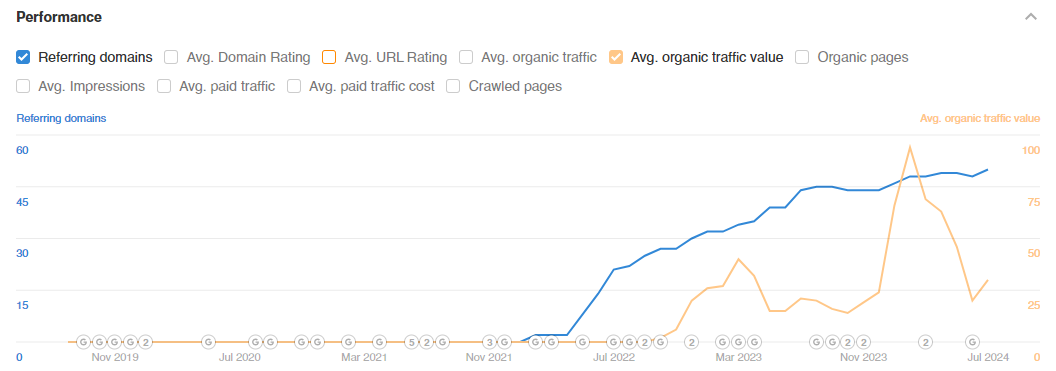
Task: Click the Avg. organic traffic value axis label
Action: tap(980, 119)
